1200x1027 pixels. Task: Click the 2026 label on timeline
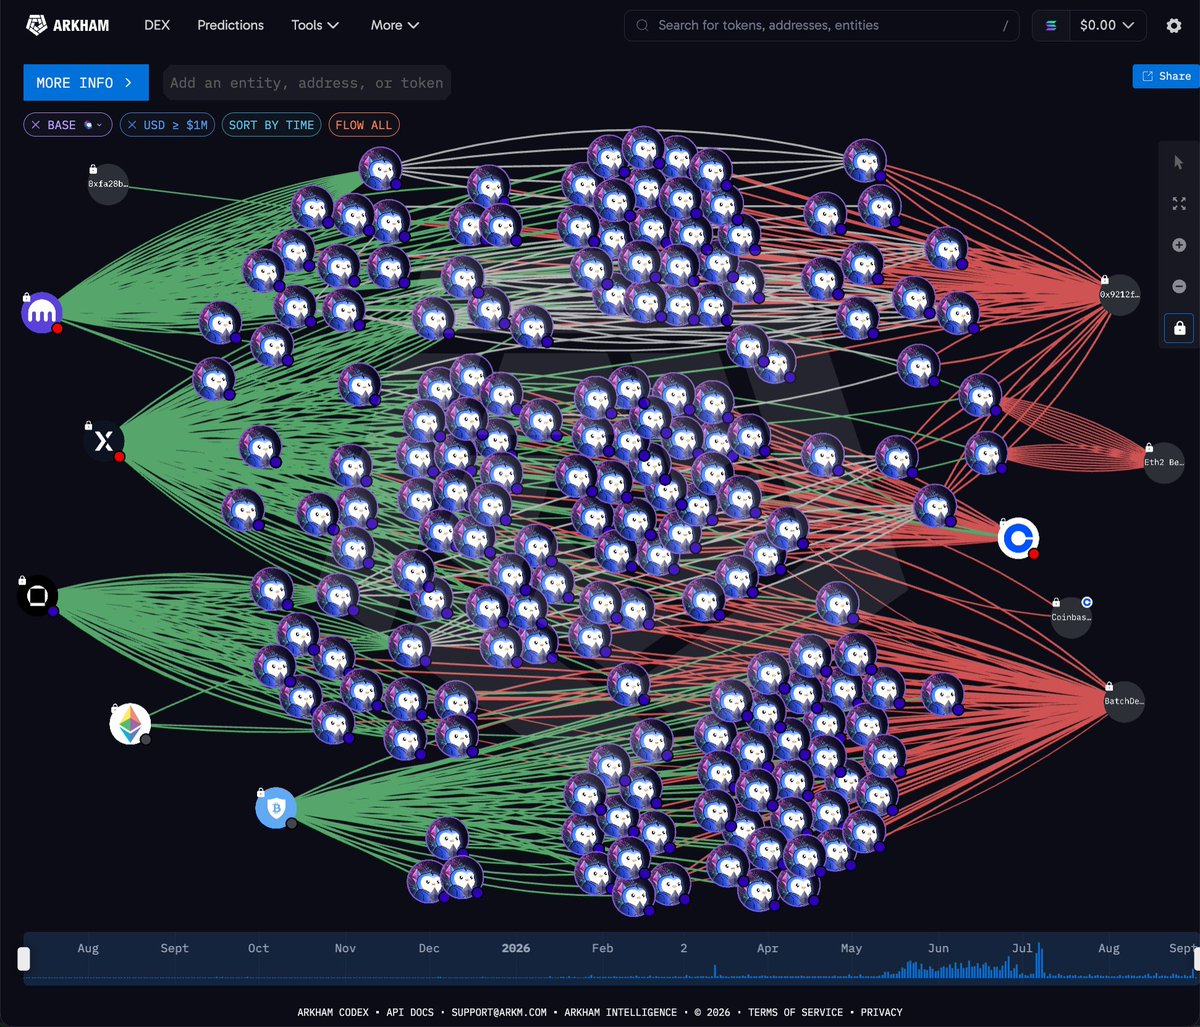[x=516, y=948]
